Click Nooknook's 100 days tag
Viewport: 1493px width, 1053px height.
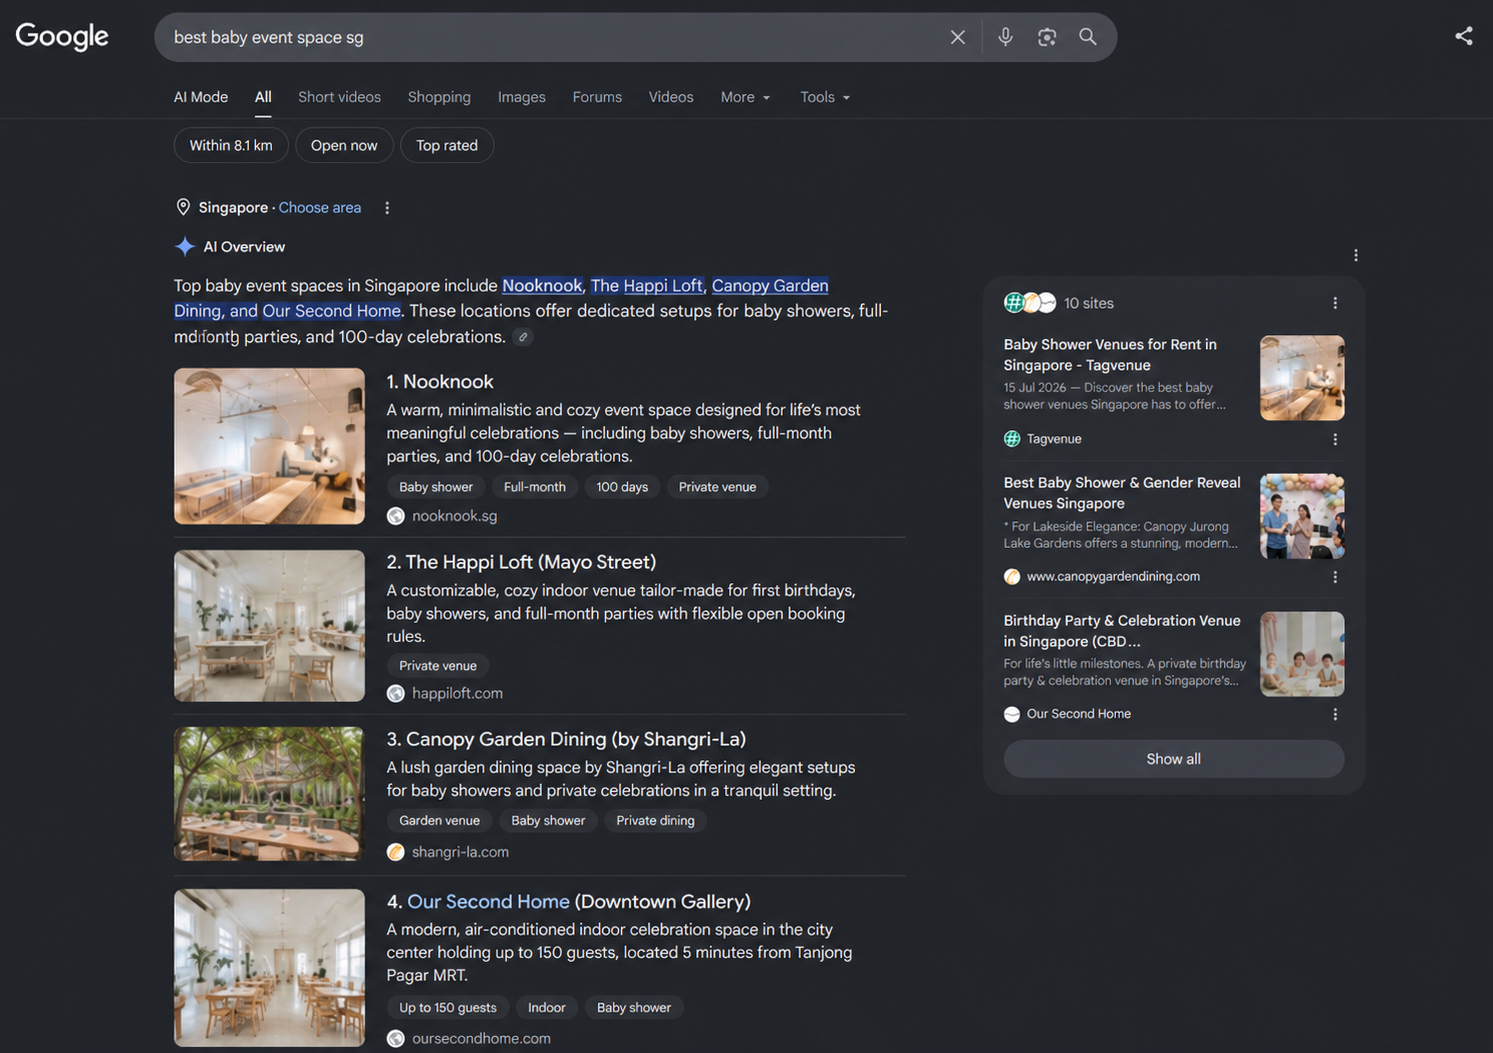[622, 487]
